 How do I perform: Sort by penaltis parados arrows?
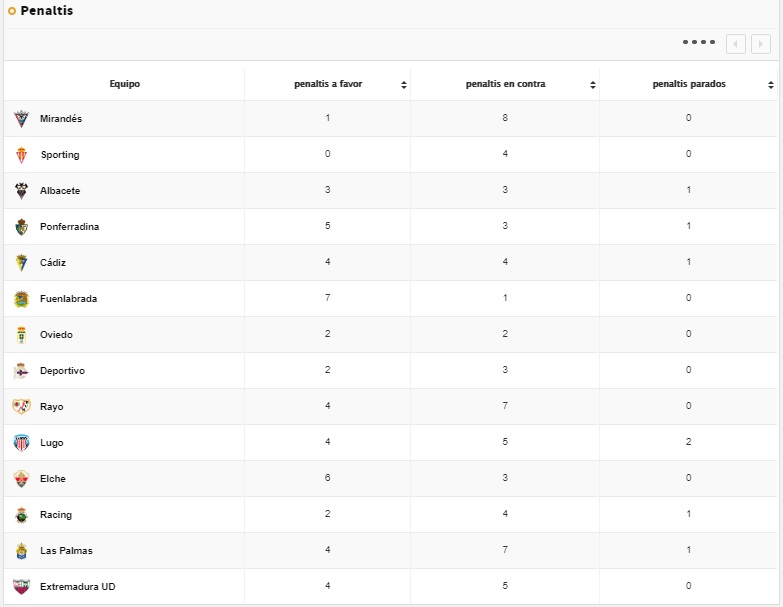tap(771, 85)
